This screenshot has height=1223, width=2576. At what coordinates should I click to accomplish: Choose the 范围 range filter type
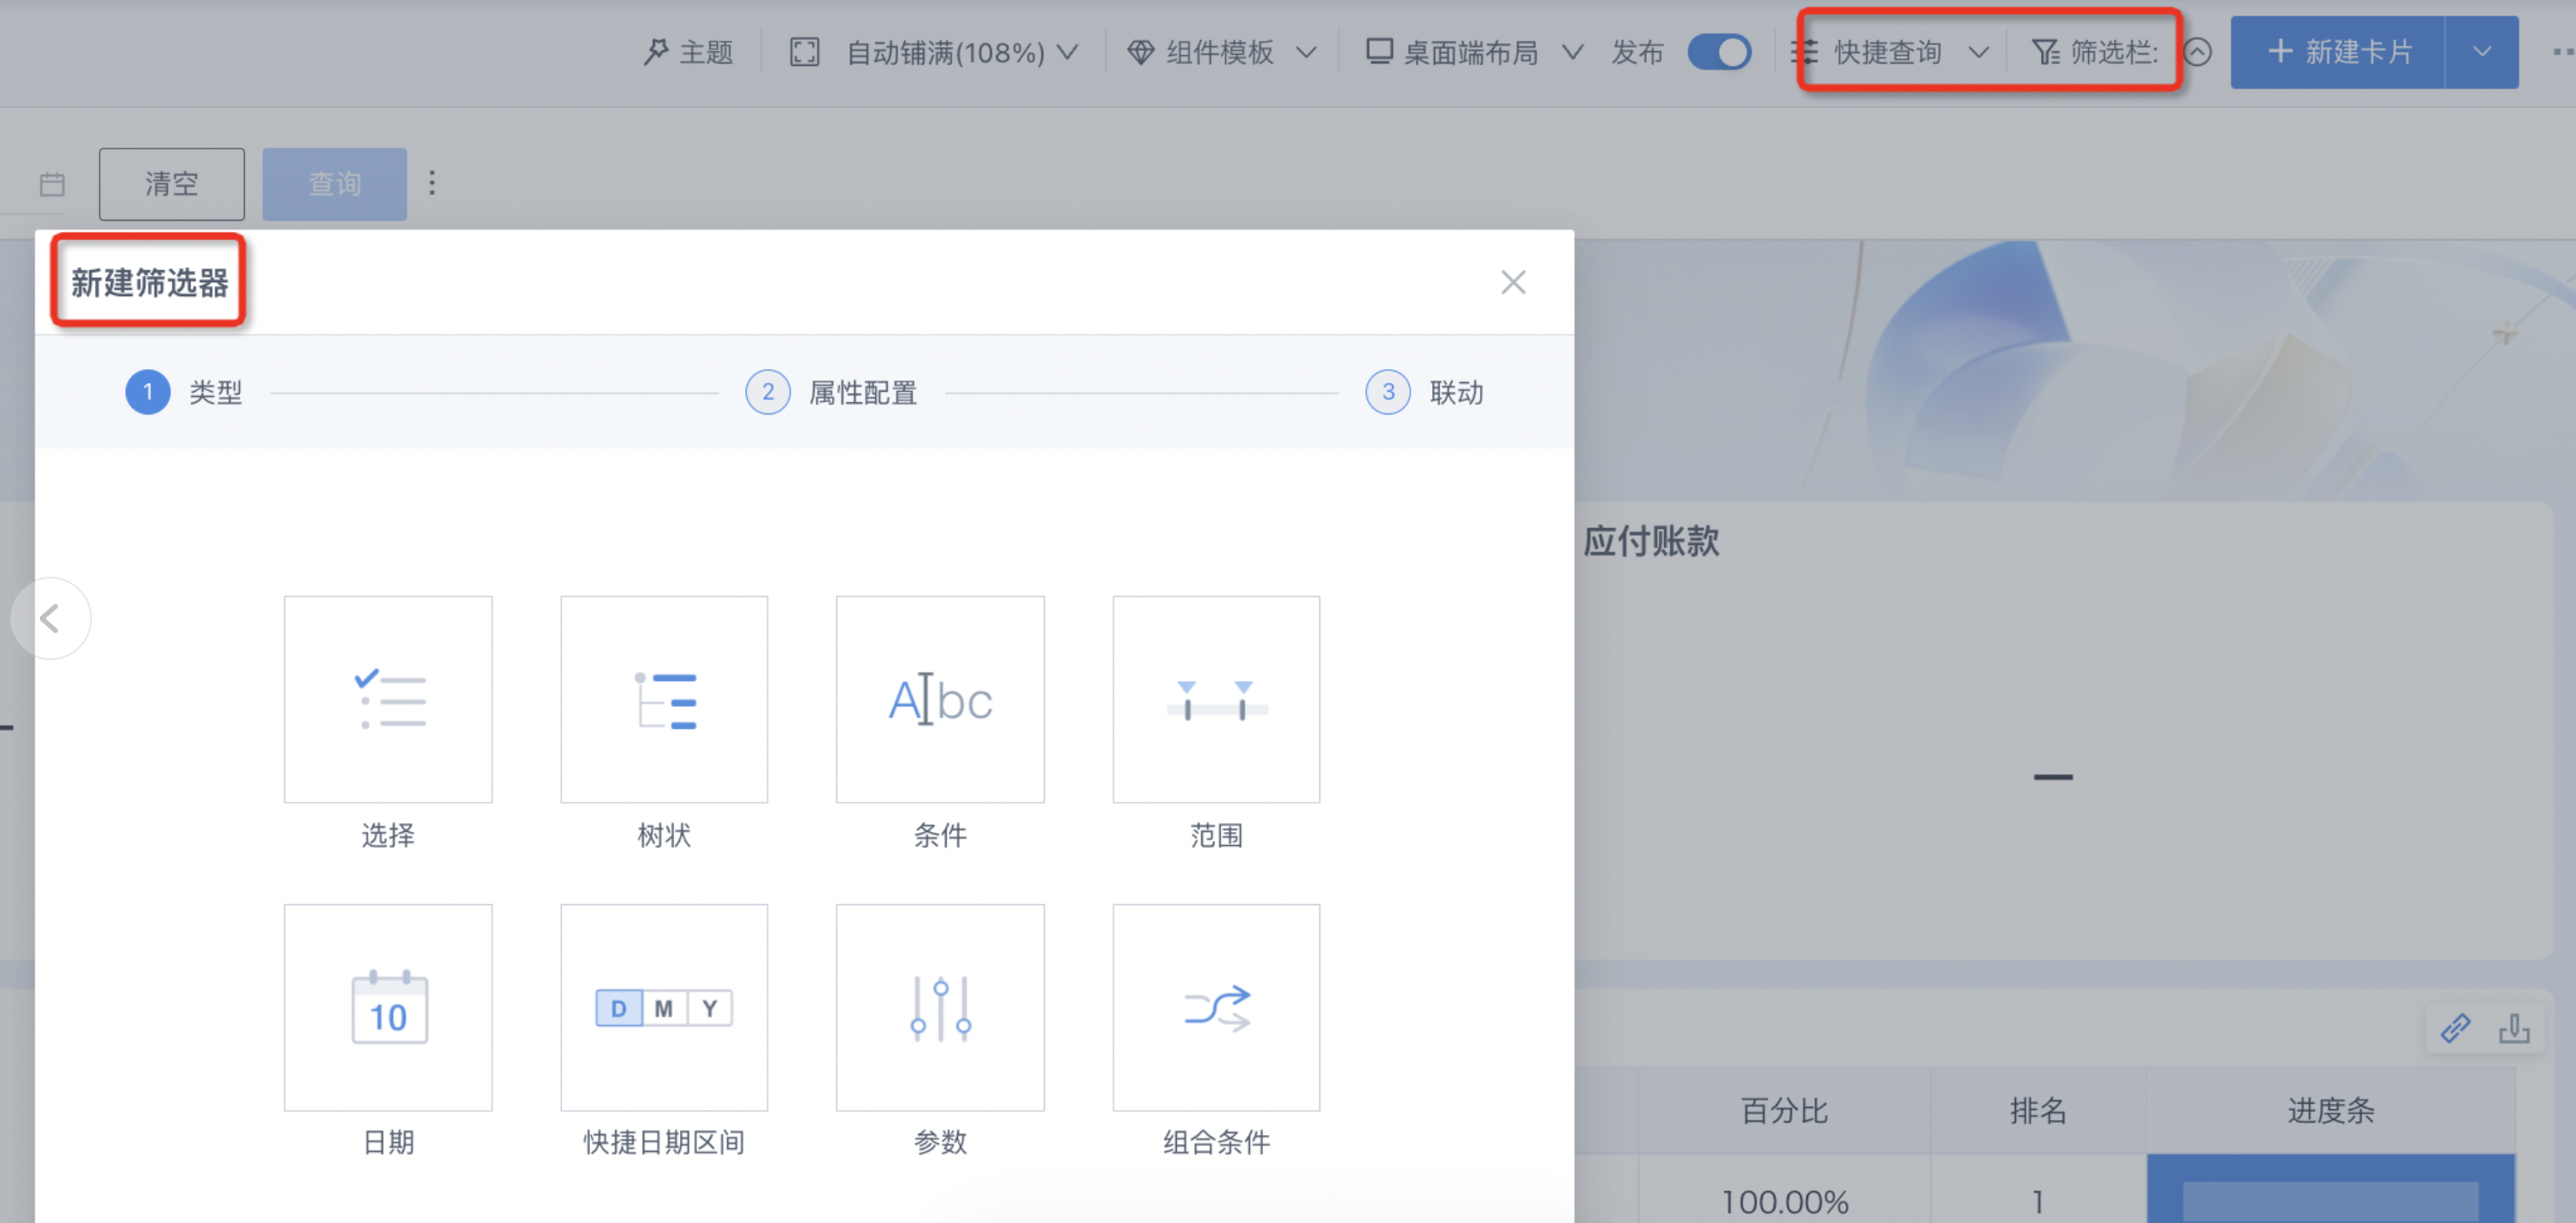[1216, 699]
